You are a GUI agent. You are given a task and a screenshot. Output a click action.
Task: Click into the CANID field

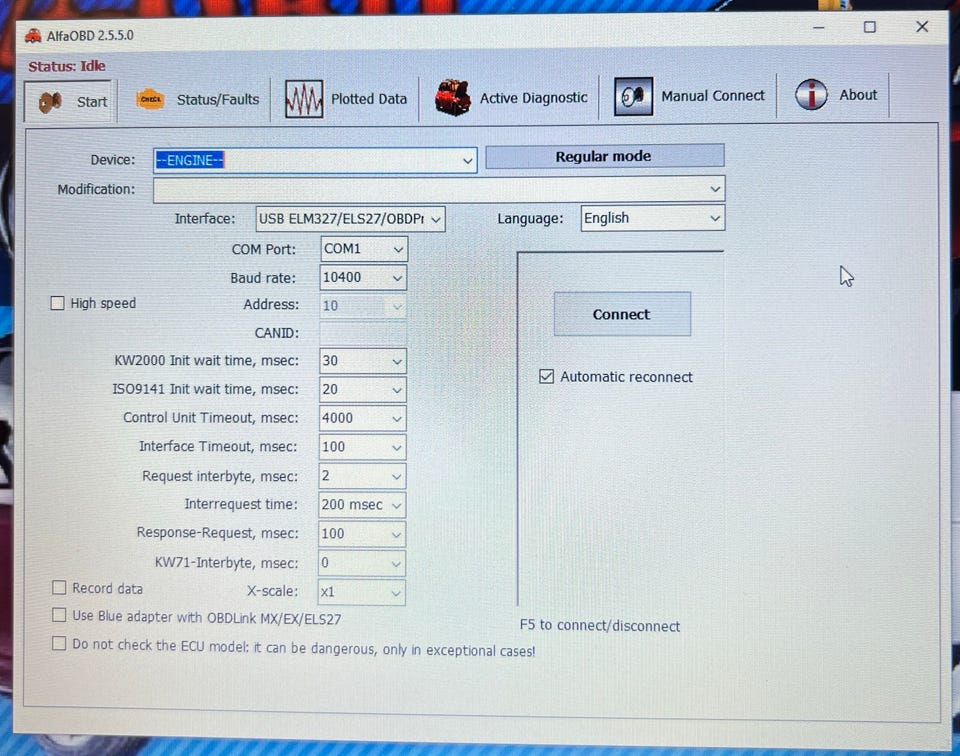(x=362, y=334)
